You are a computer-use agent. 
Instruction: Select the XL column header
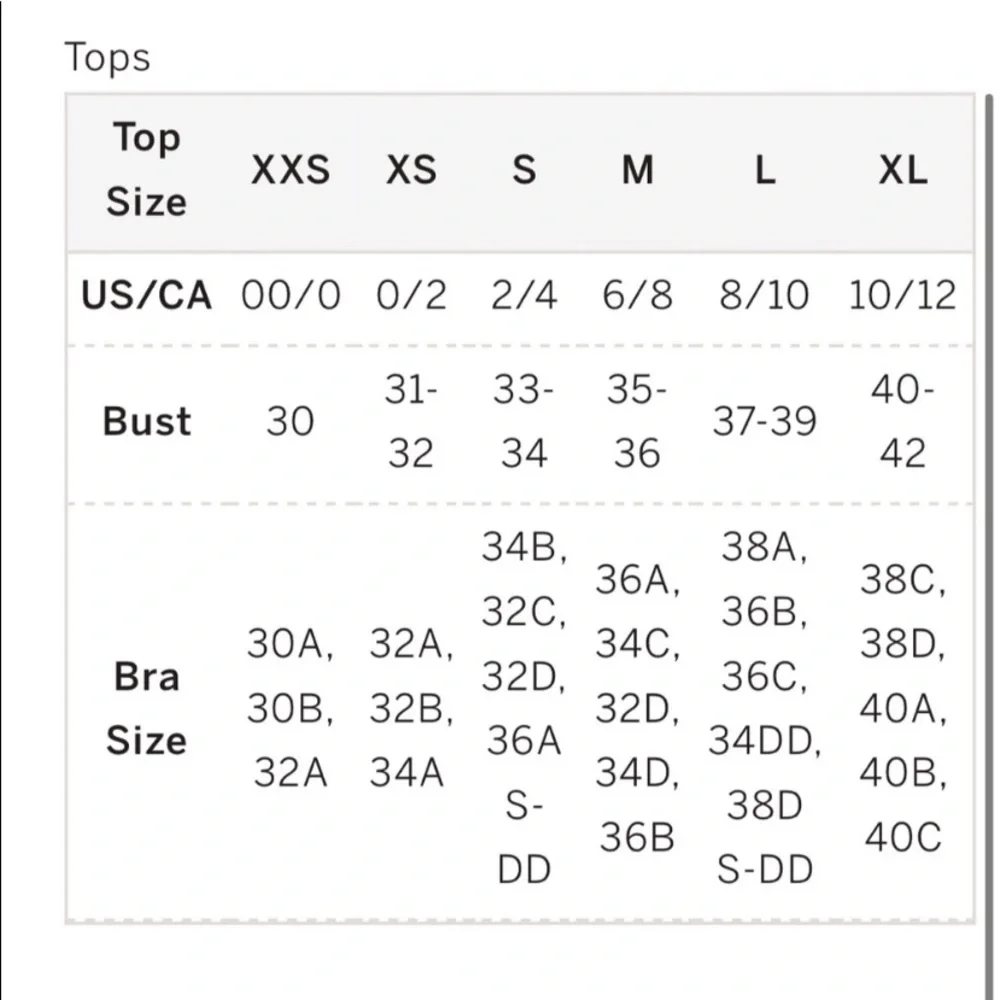tap(902, 171)
